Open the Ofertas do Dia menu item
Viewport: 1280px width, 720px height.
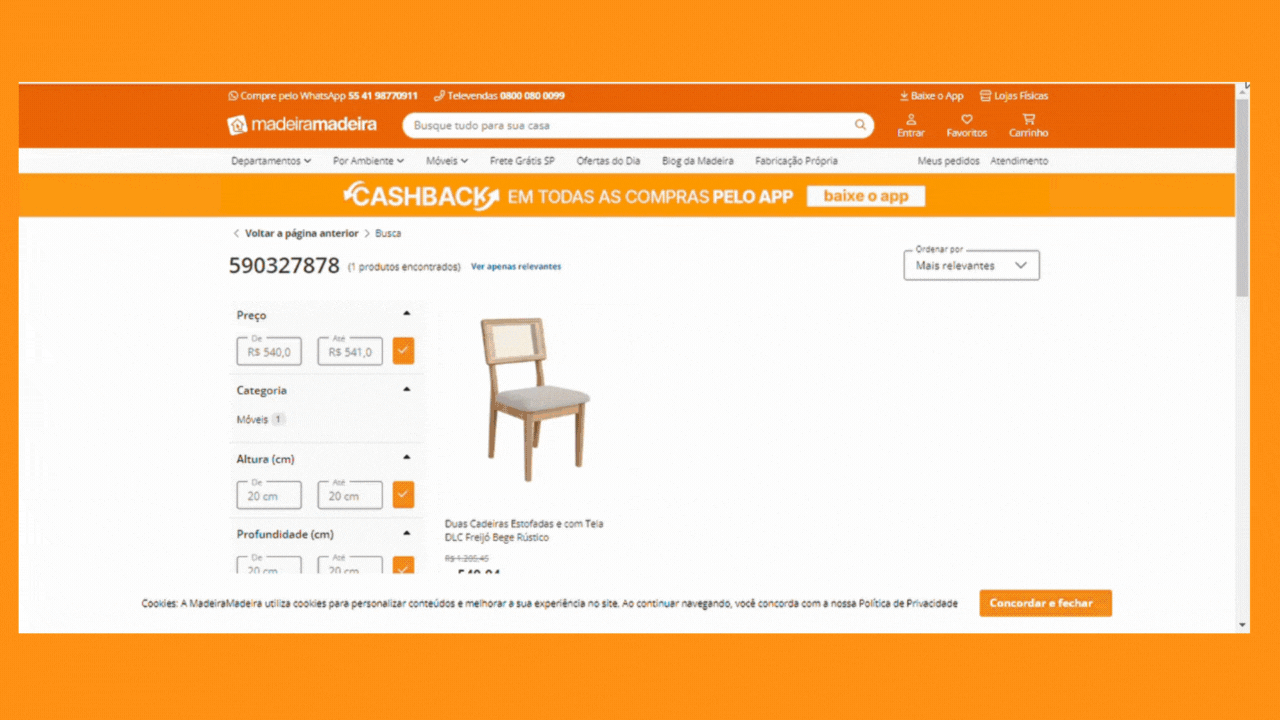pyautogui.click(x=608, y=161)
